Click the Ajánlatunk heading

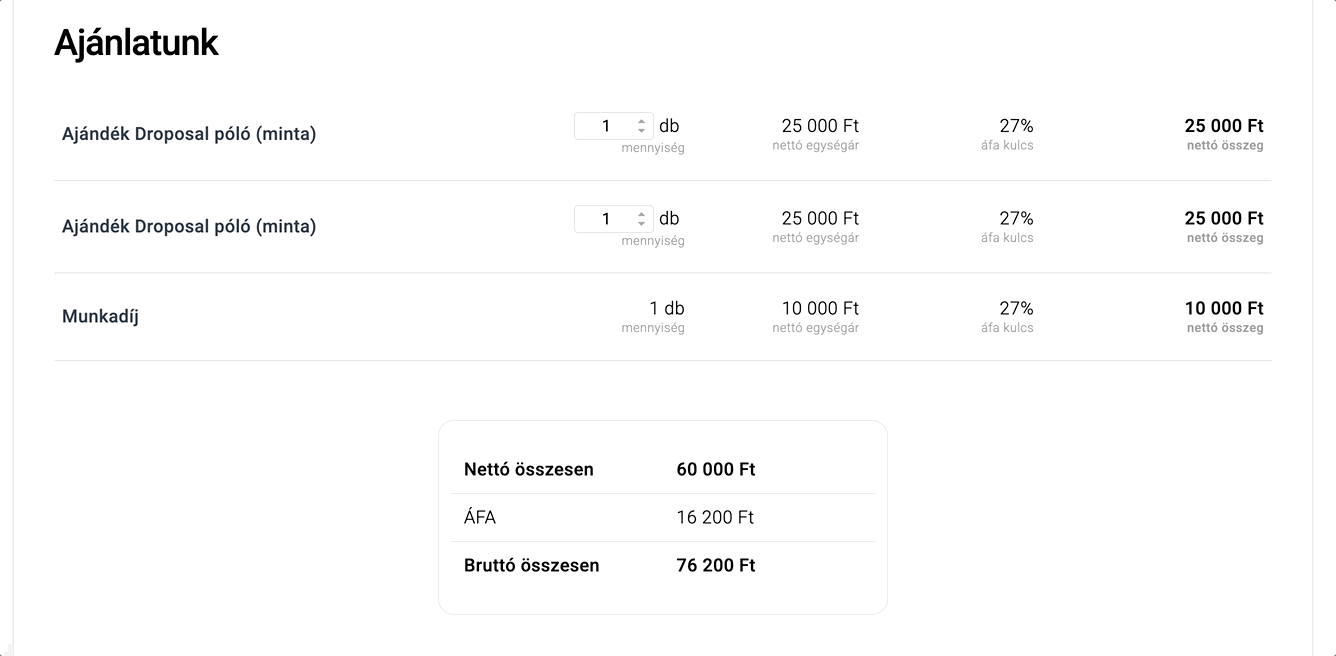click(136, 43)
